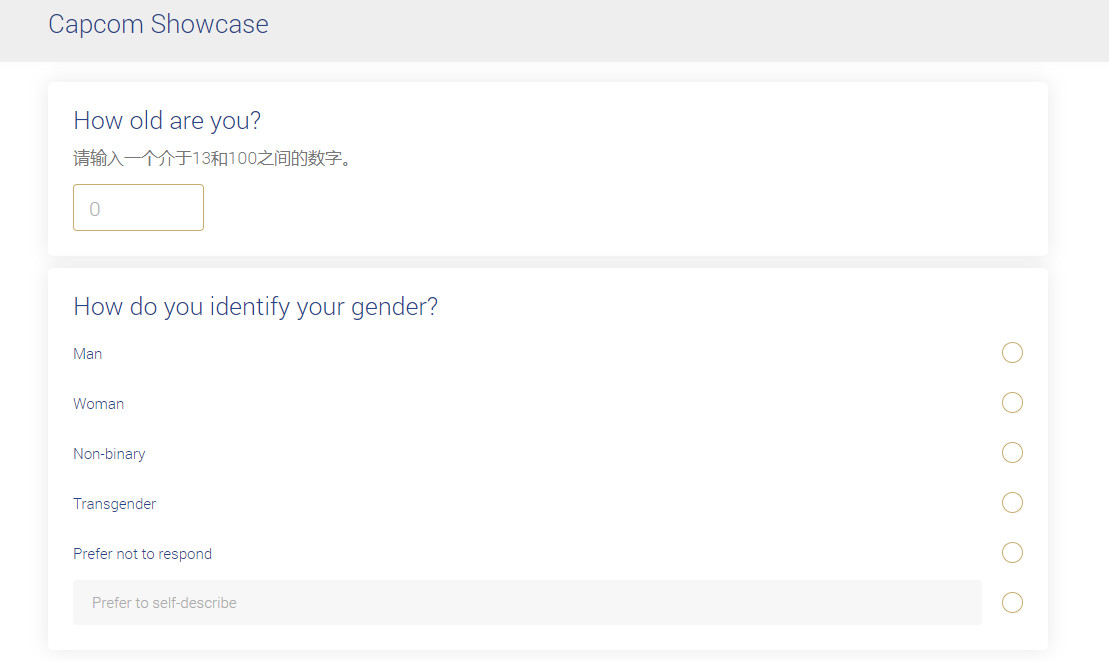
Task: Select the radio button beside the self-describe field
Action: 1012,603
